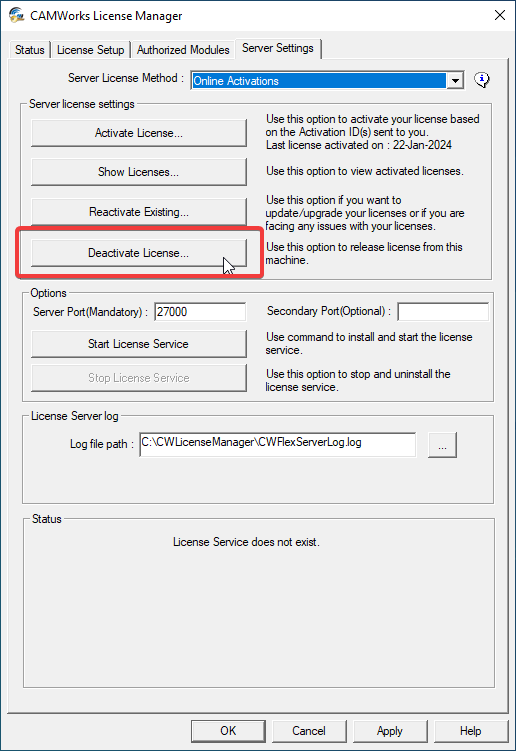Viewport: 516px width, 751px height.
Task: Click the info balloon icon beside license method
Action: [x=482, y=80]
